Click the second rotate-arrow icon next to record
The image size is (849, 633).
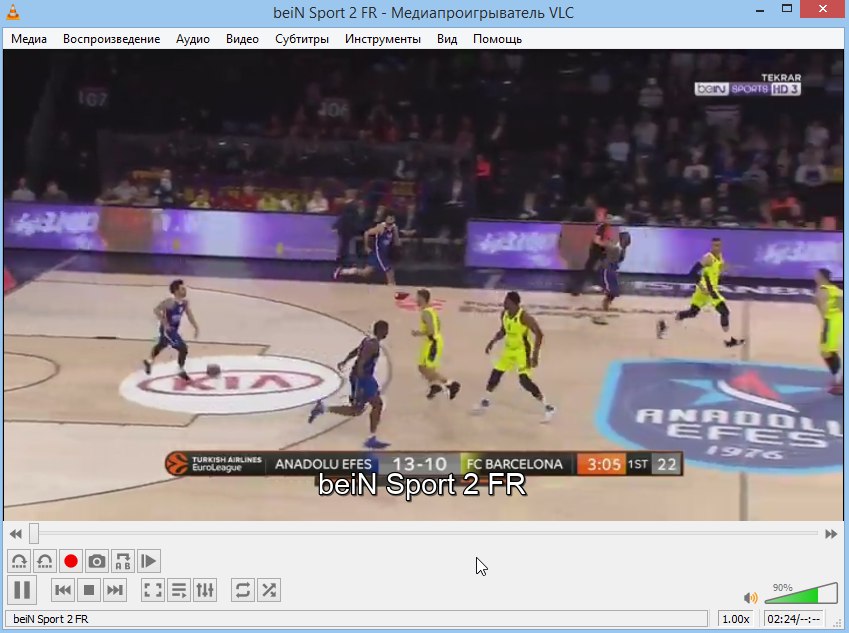(44, 562)
